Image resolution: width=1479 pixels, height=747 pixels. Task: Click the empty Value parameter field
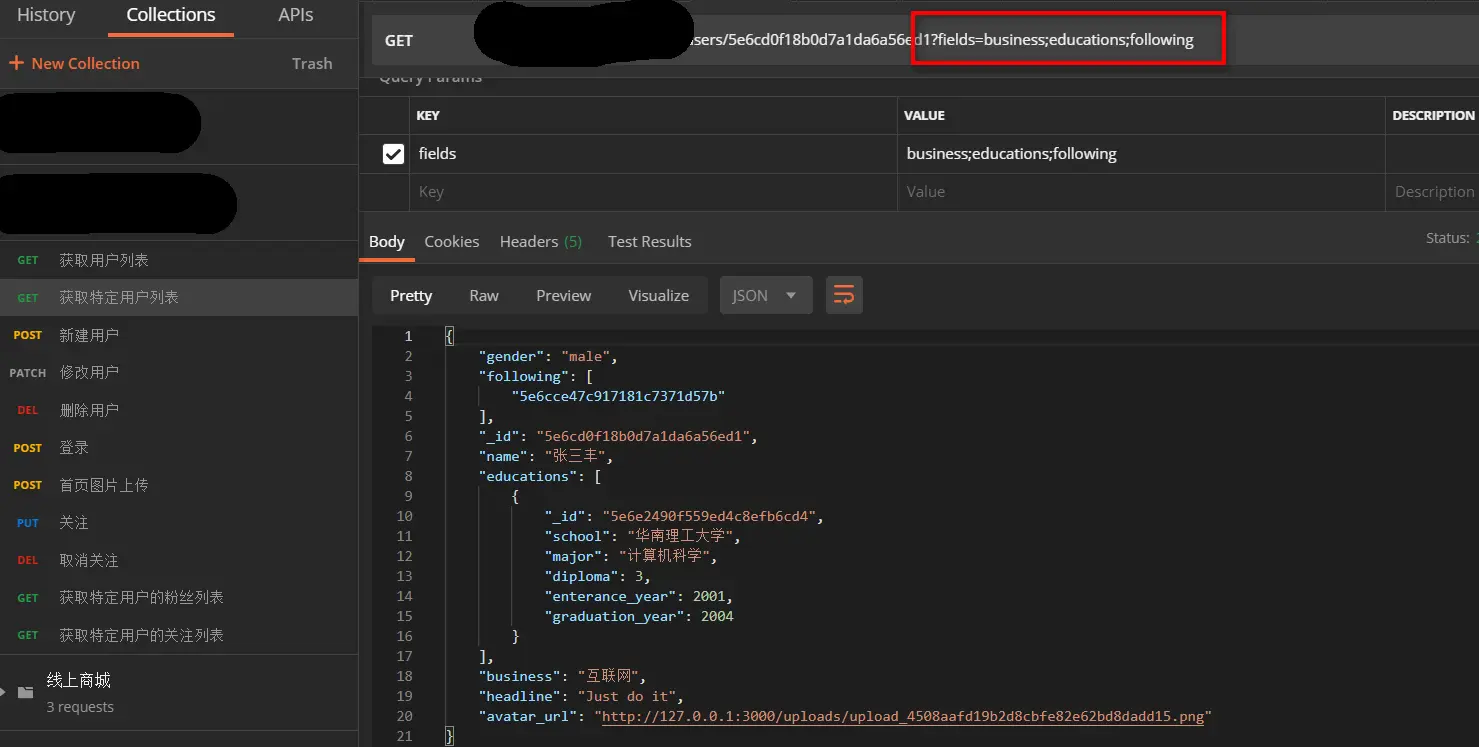[1140, 192]
